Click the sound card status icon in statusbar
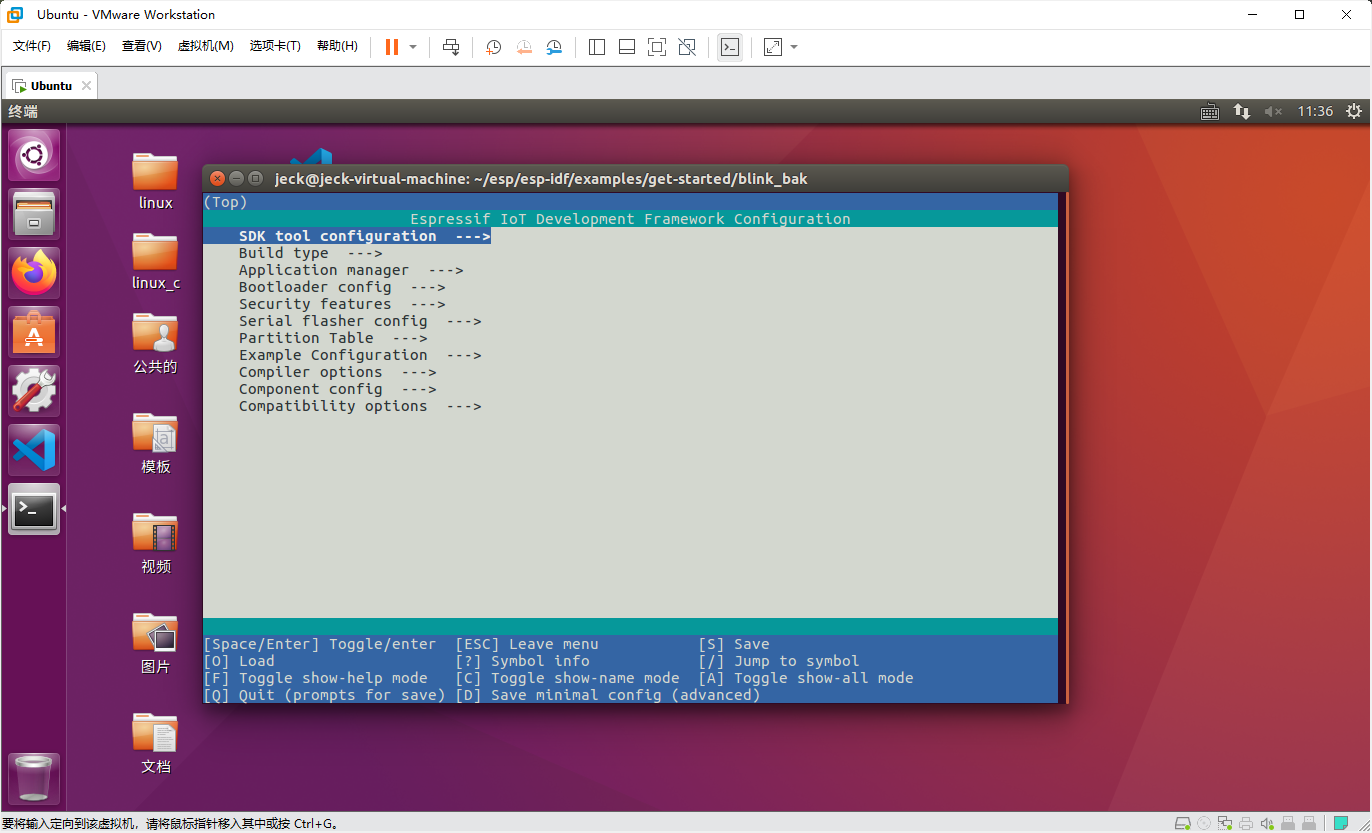The image size is (1372, 833). pyautogui.click(x=1267, y=823)
